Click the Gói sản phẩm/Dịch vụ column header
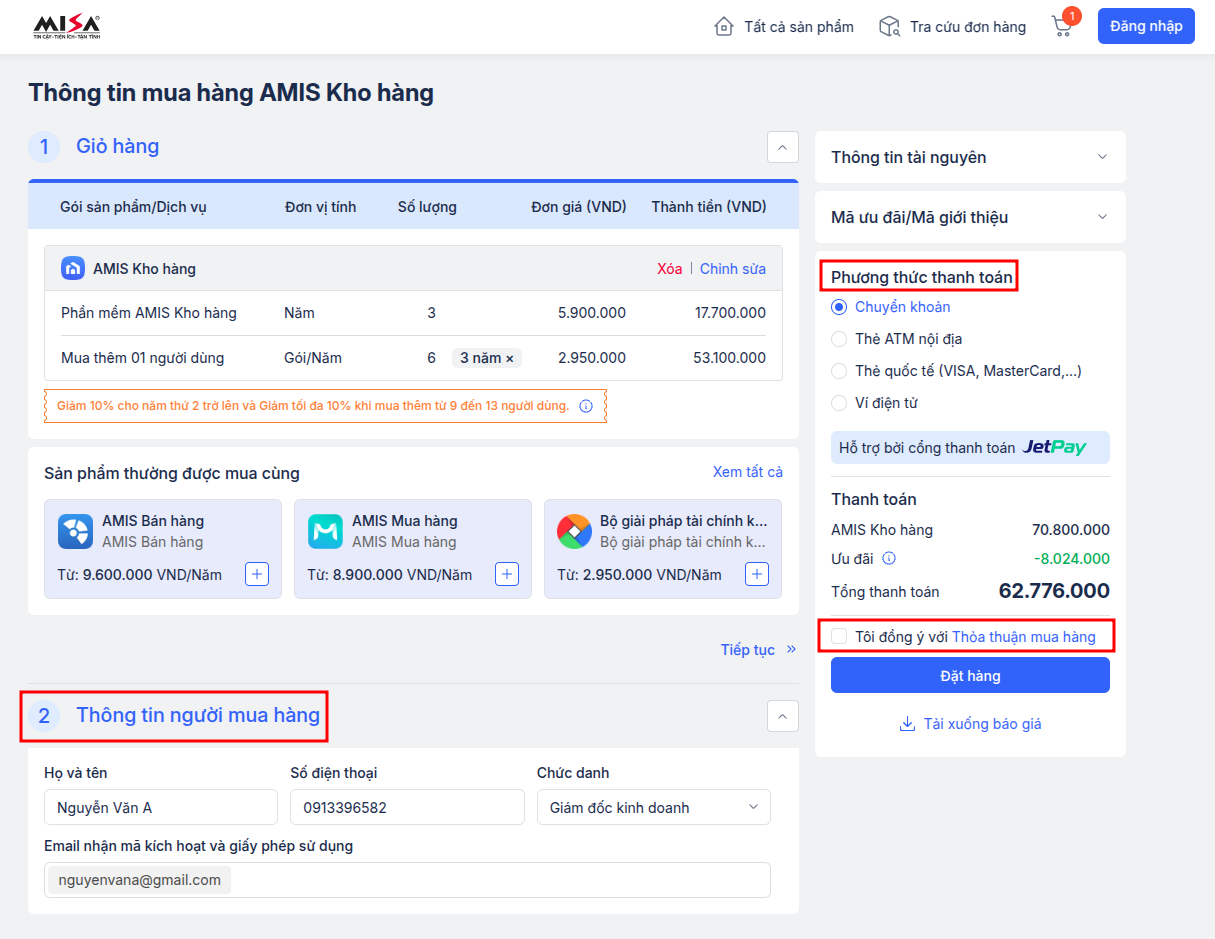 coord(133,207)
